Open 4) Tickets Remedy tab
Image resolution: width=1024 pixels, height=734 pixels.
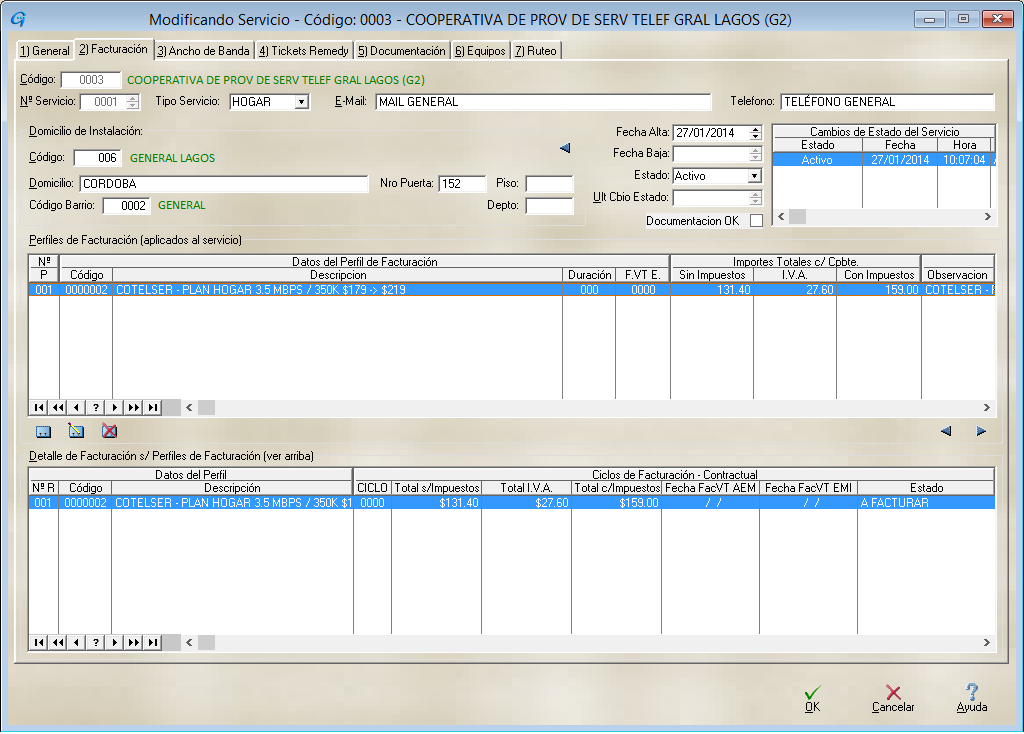[304, 51]
